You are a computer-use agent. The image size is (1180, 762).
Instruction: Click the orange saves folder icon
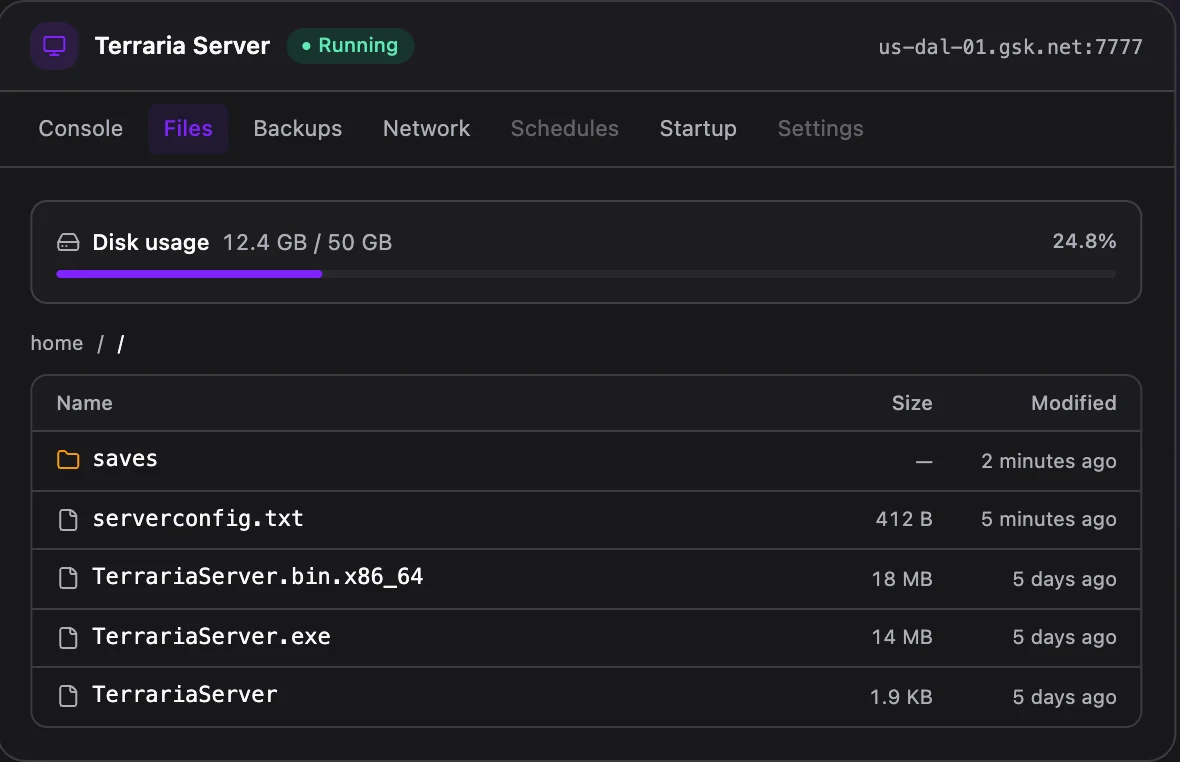[68, 459]
